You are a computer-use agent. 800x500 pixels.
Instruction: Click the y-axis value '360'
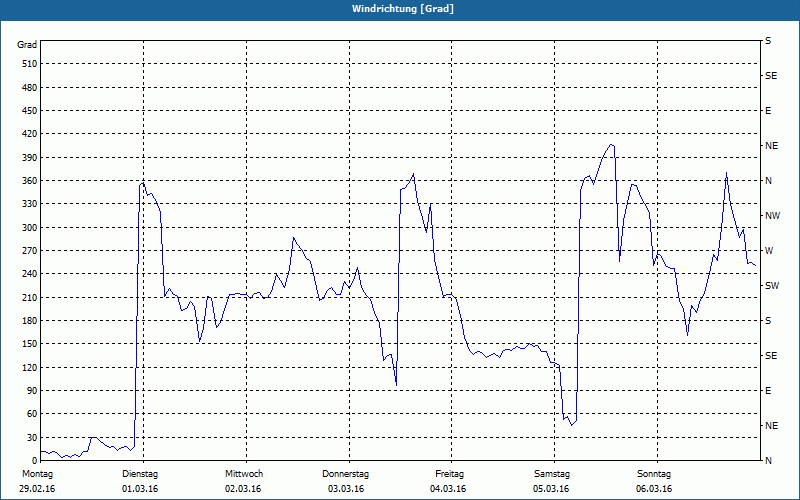(x=30, y=181)
